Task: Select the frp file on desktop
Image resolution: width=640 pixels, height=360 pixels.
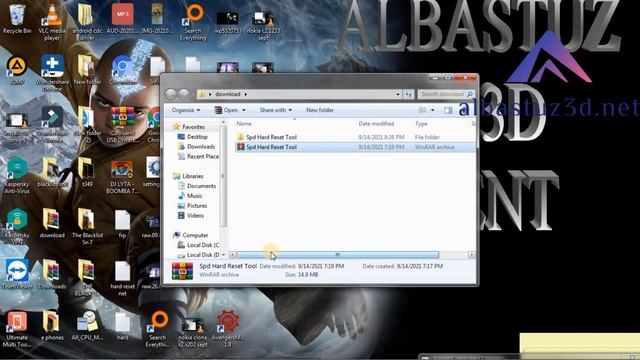Action: [122, 224]
